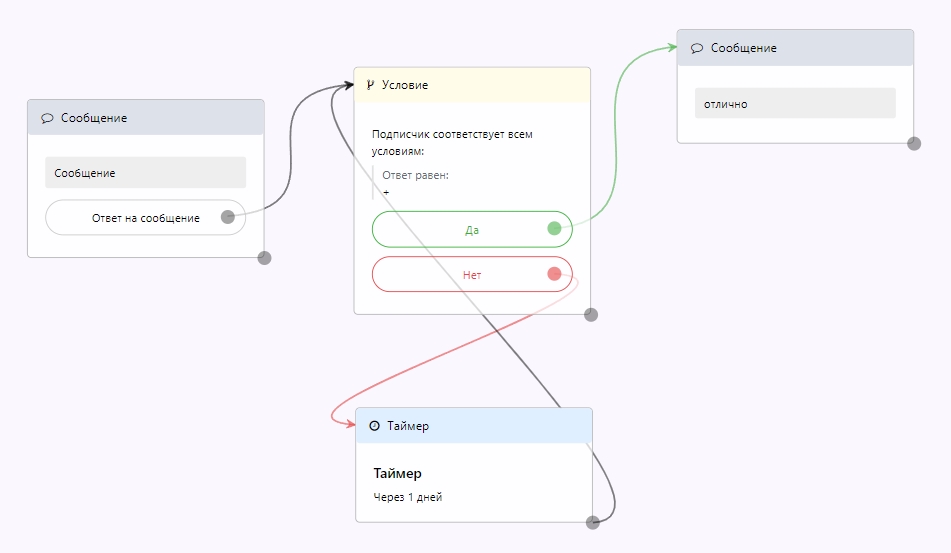Image resolution: width=951 pixels, height=553 pixels.
Task: Click the Сообщение text field in the left node
Action: (145, 173)
